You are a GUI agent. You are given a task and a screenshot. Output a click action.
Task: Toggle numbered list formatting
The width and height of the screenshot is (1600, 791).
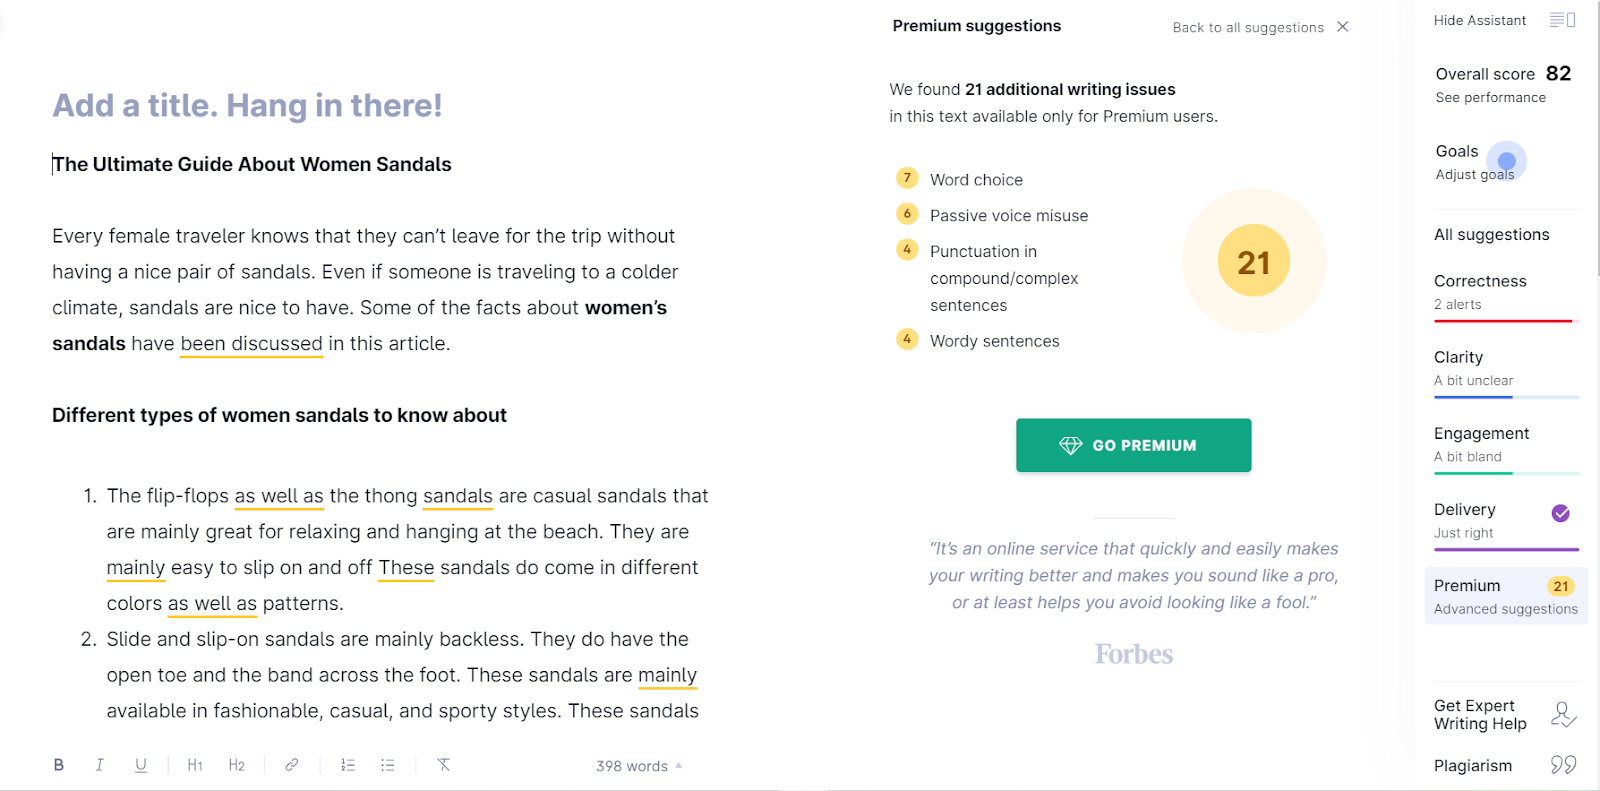(348, 765)
